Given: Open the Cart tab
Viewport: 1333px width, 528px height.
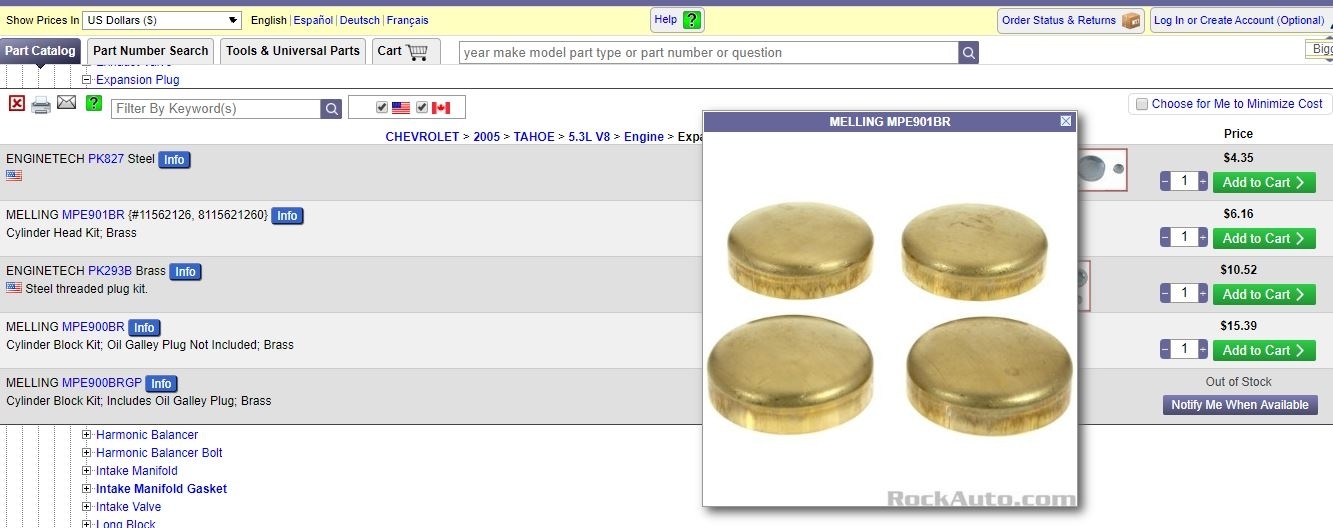Looking at the screenshot, I should 407,51.
